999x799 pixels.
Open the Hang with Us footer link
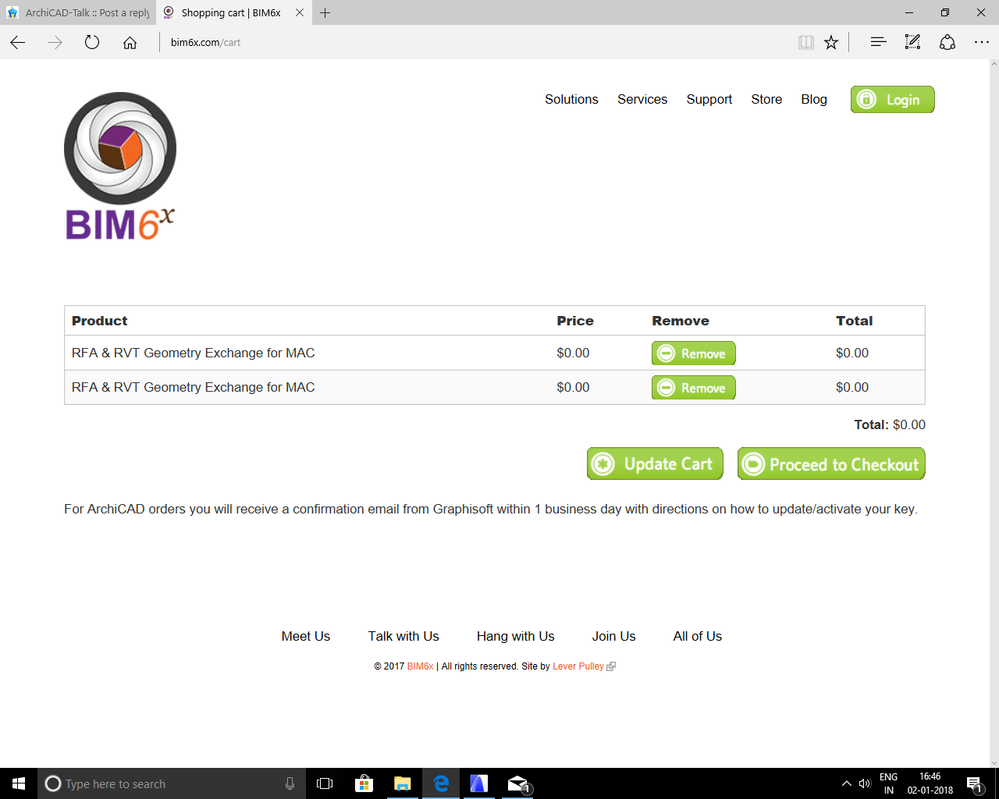click(515, 636)
